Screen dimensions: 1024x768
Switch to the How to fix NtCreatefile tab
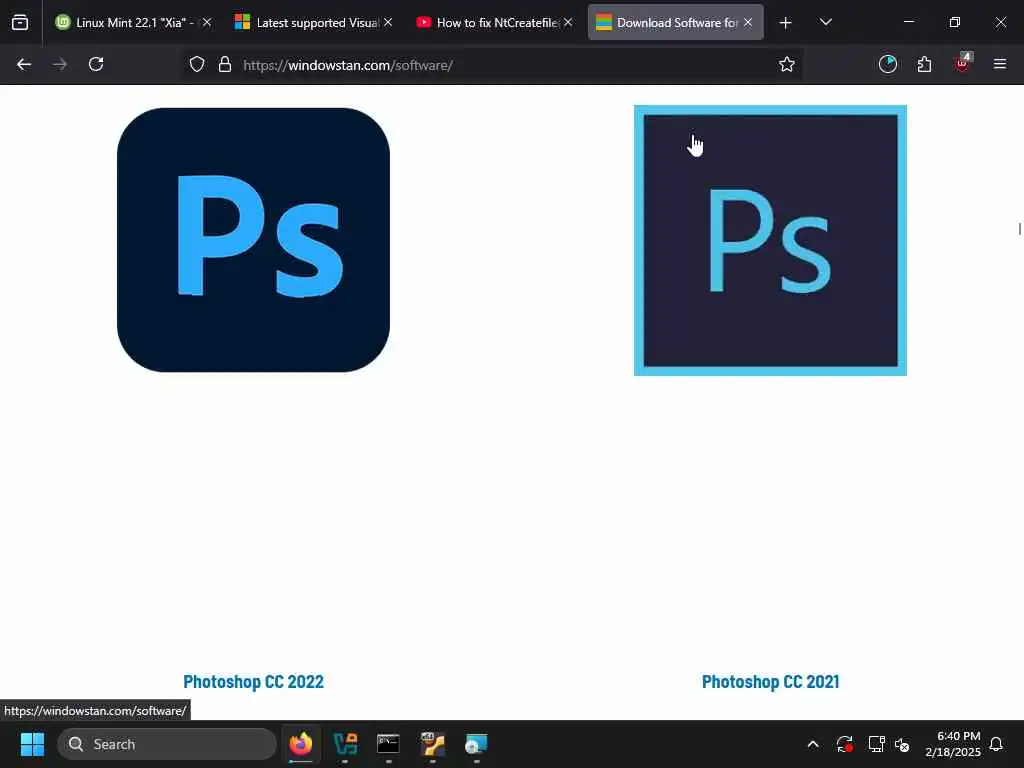click(495, 22)
